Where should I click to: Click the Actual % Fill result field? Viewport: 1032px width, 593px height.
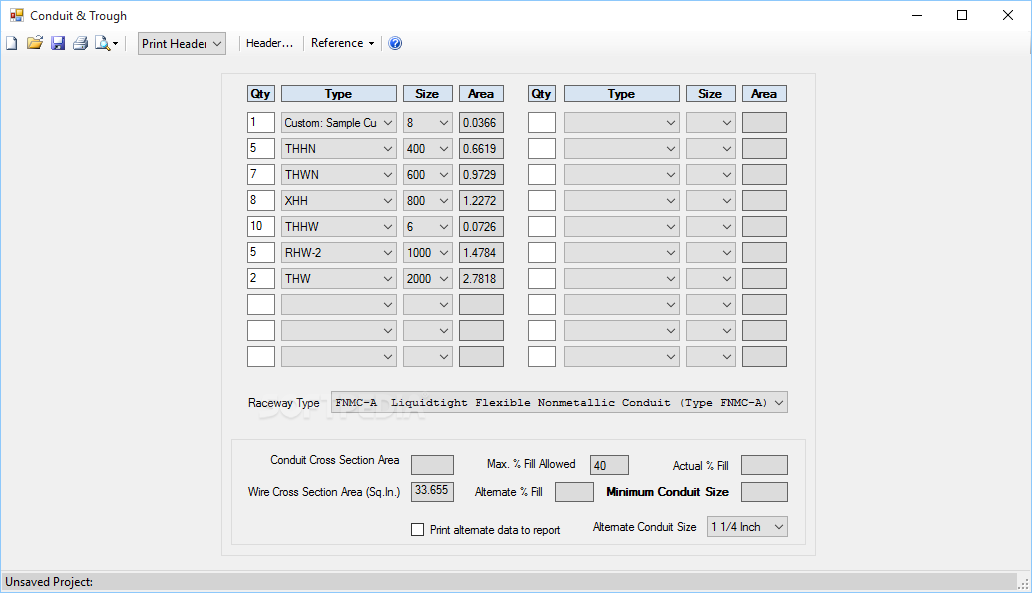764,465
